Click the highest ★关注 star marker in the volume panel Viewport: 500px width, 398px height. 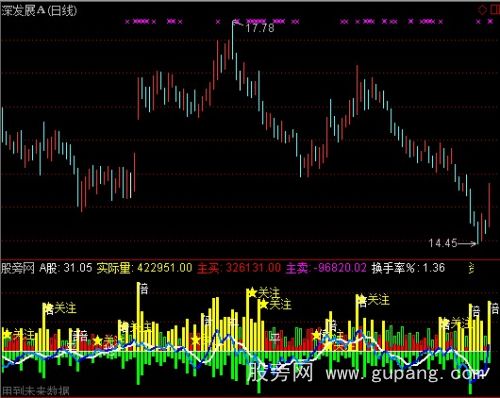(252, 293)
